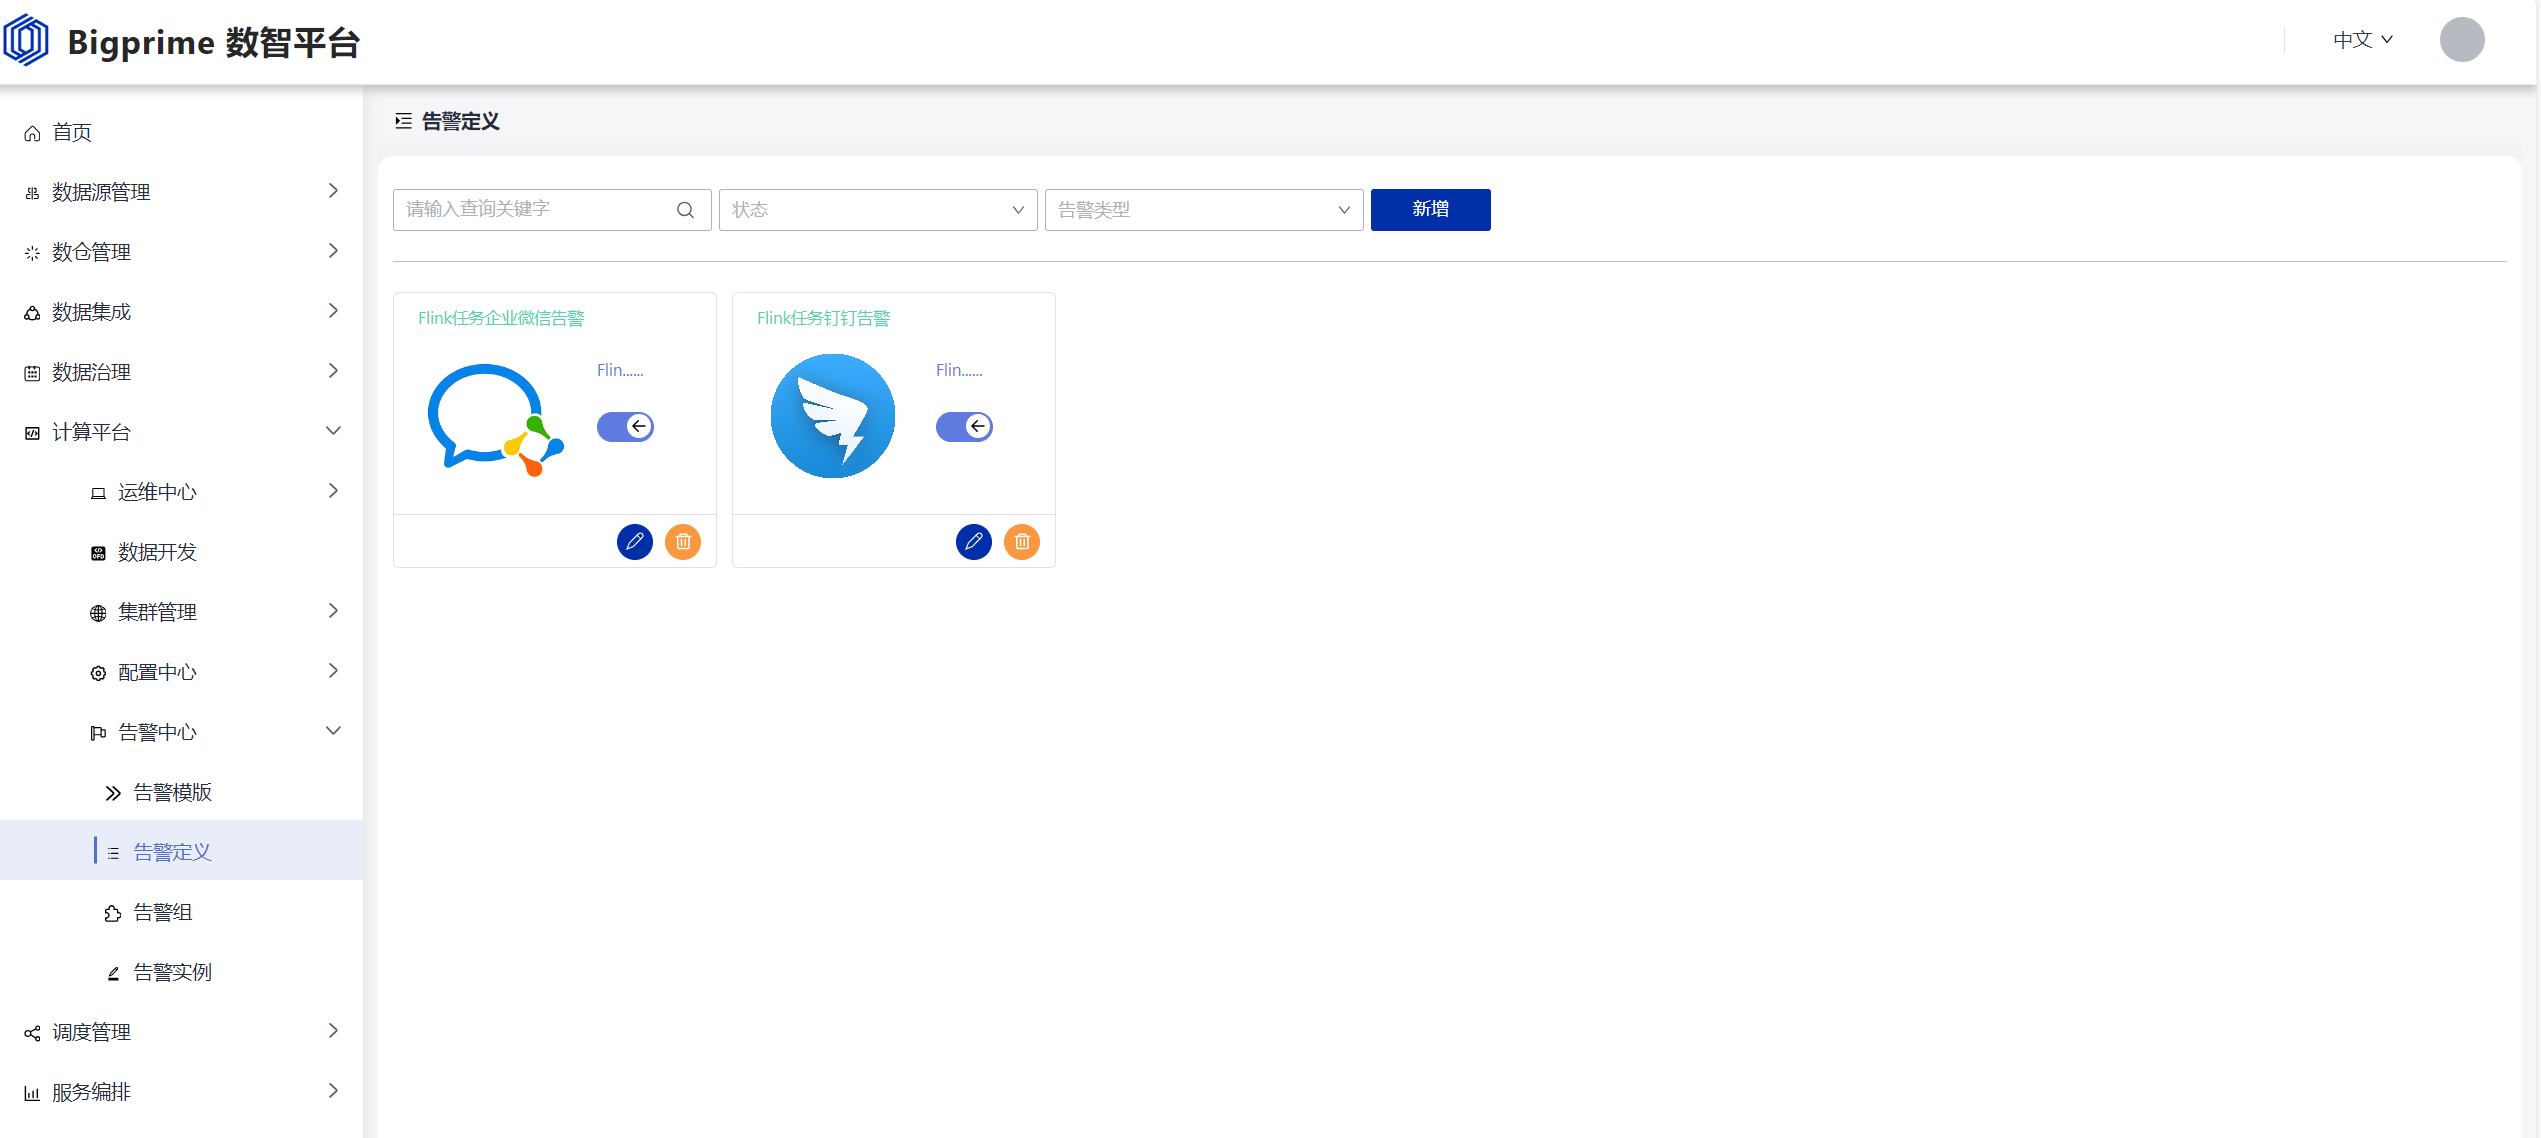Expand the 数据治理 menu chevron
The height and width of the screenshot is (1138, 2541).
pyautogui.click(x=333, y=371)
